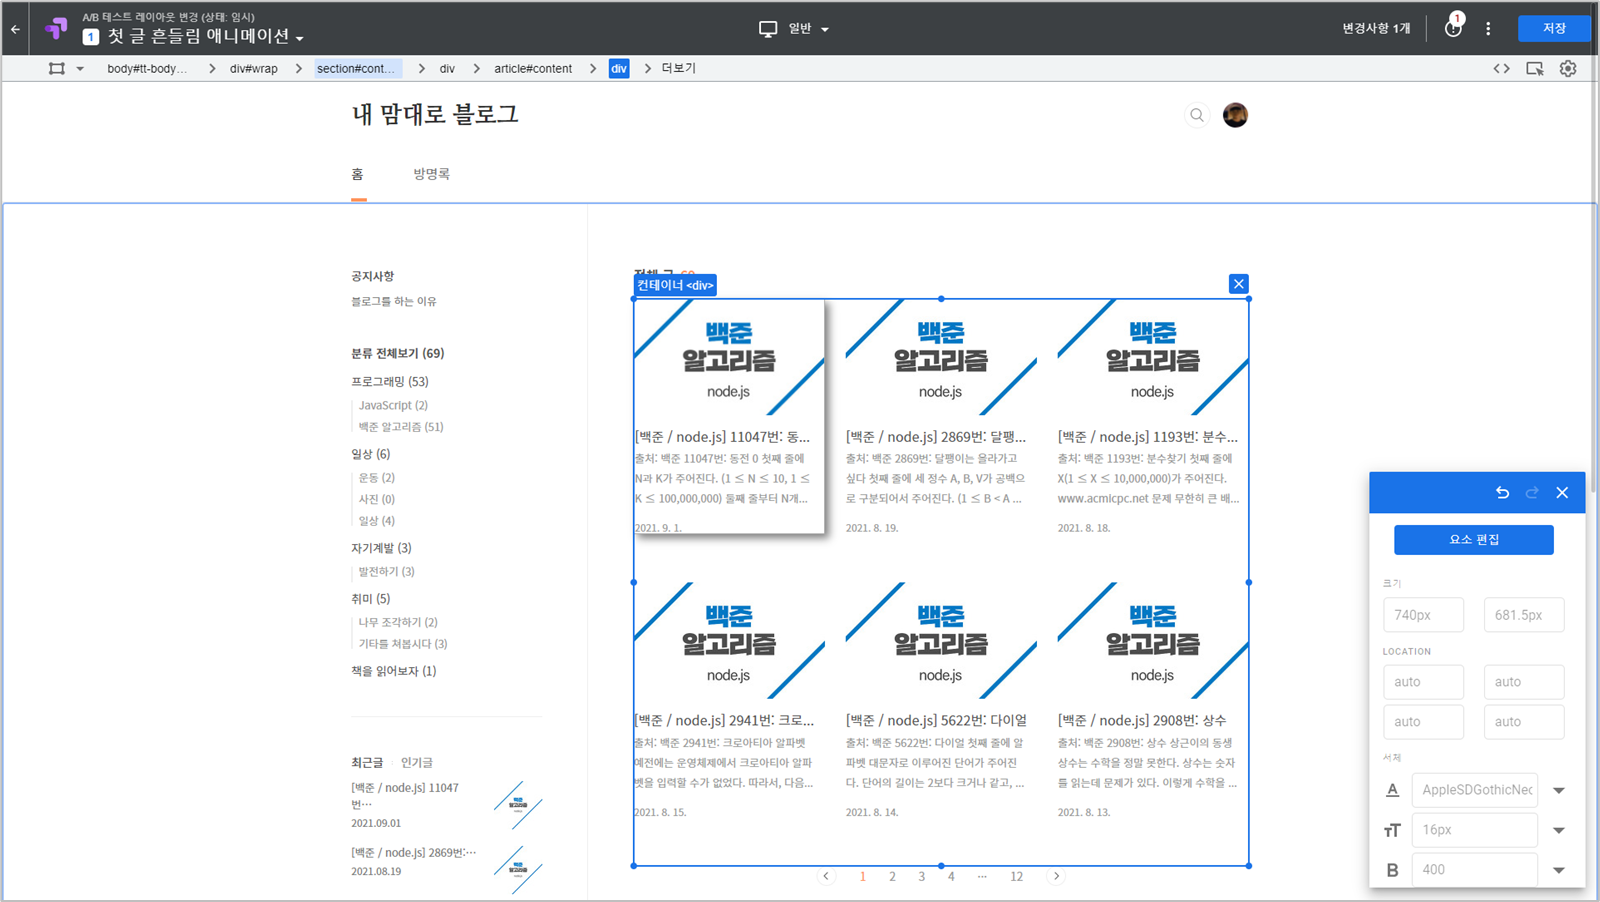Expand the selector tool dropdown arrow
Screen dimensions: 1600x902
pos(80,69)
